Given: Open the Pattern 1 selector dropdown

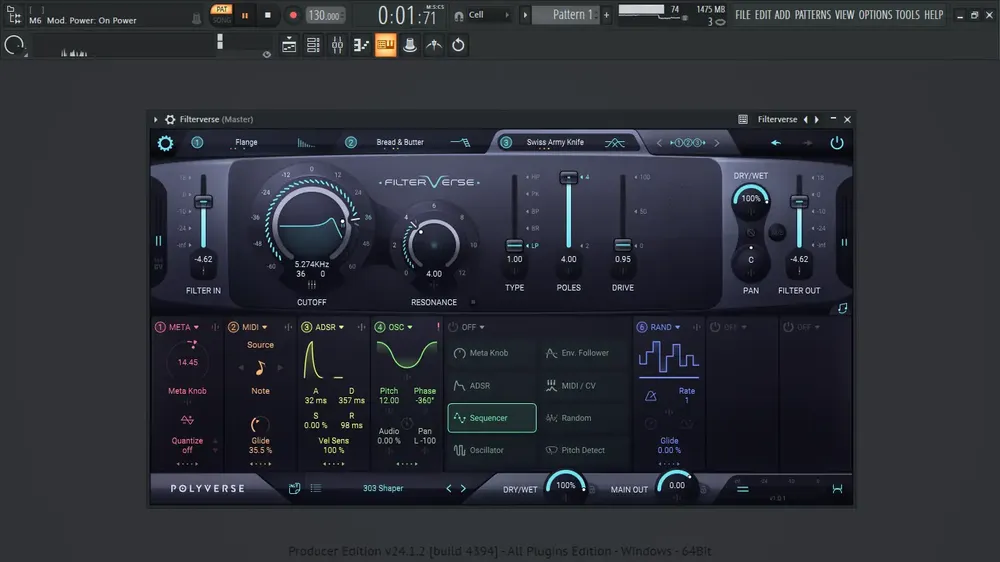Looking at the screenshot, I should [x=572, y=15].
